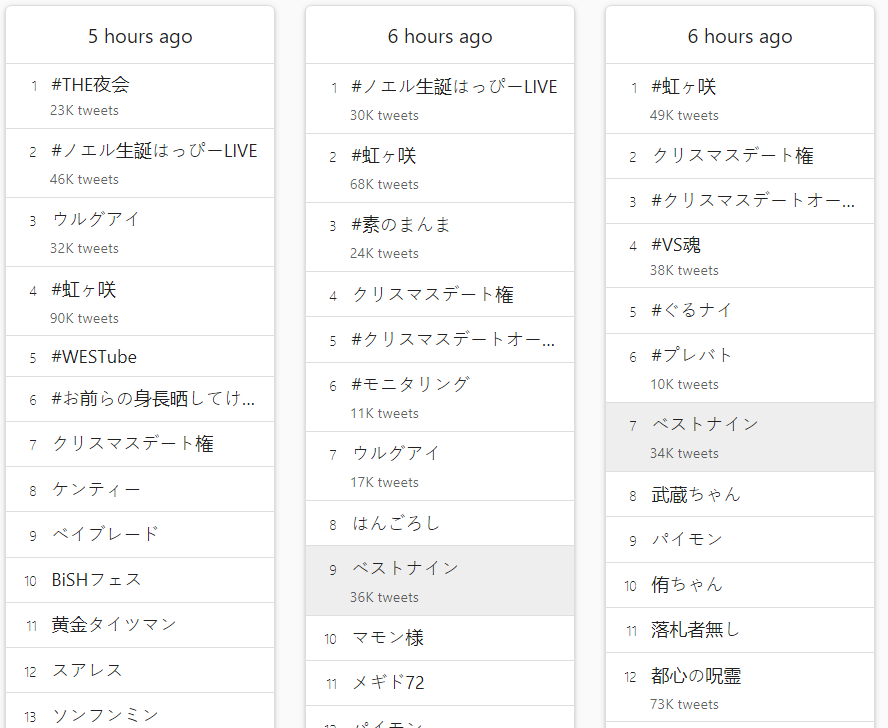Open BiSHフェス trend item

point(96,580)
